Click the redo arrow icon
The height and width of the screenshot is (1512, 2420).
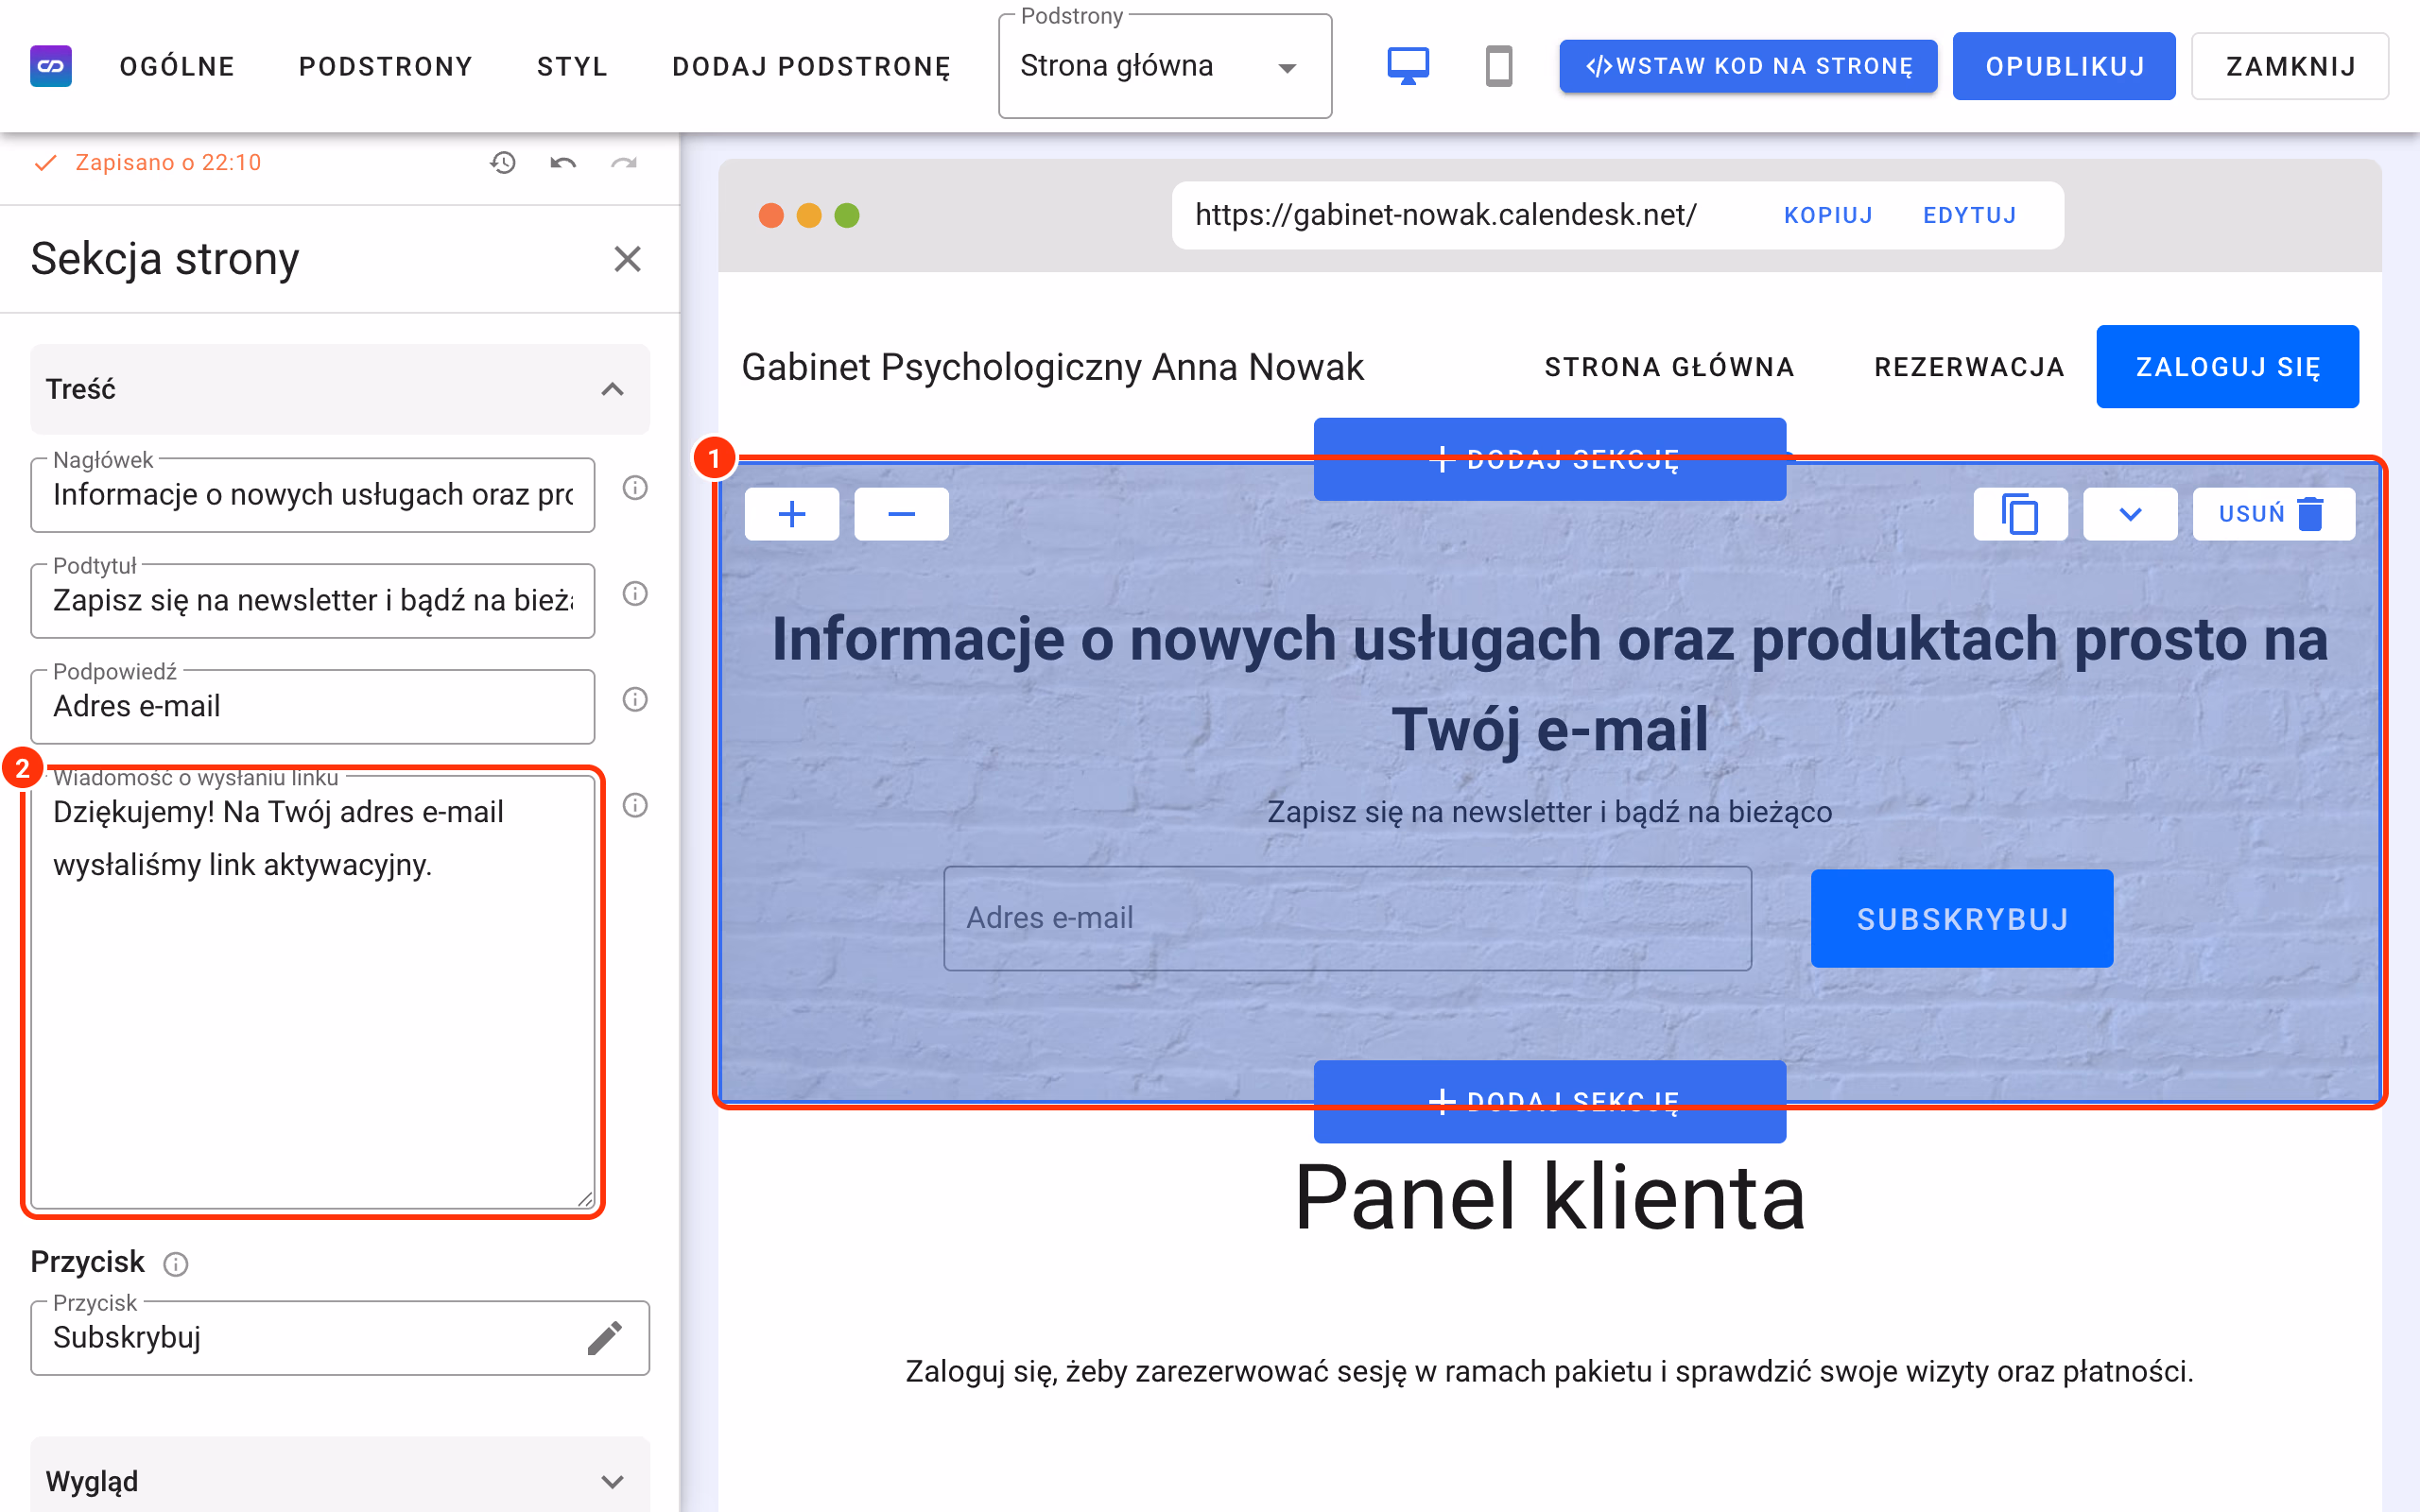(624, 162)
